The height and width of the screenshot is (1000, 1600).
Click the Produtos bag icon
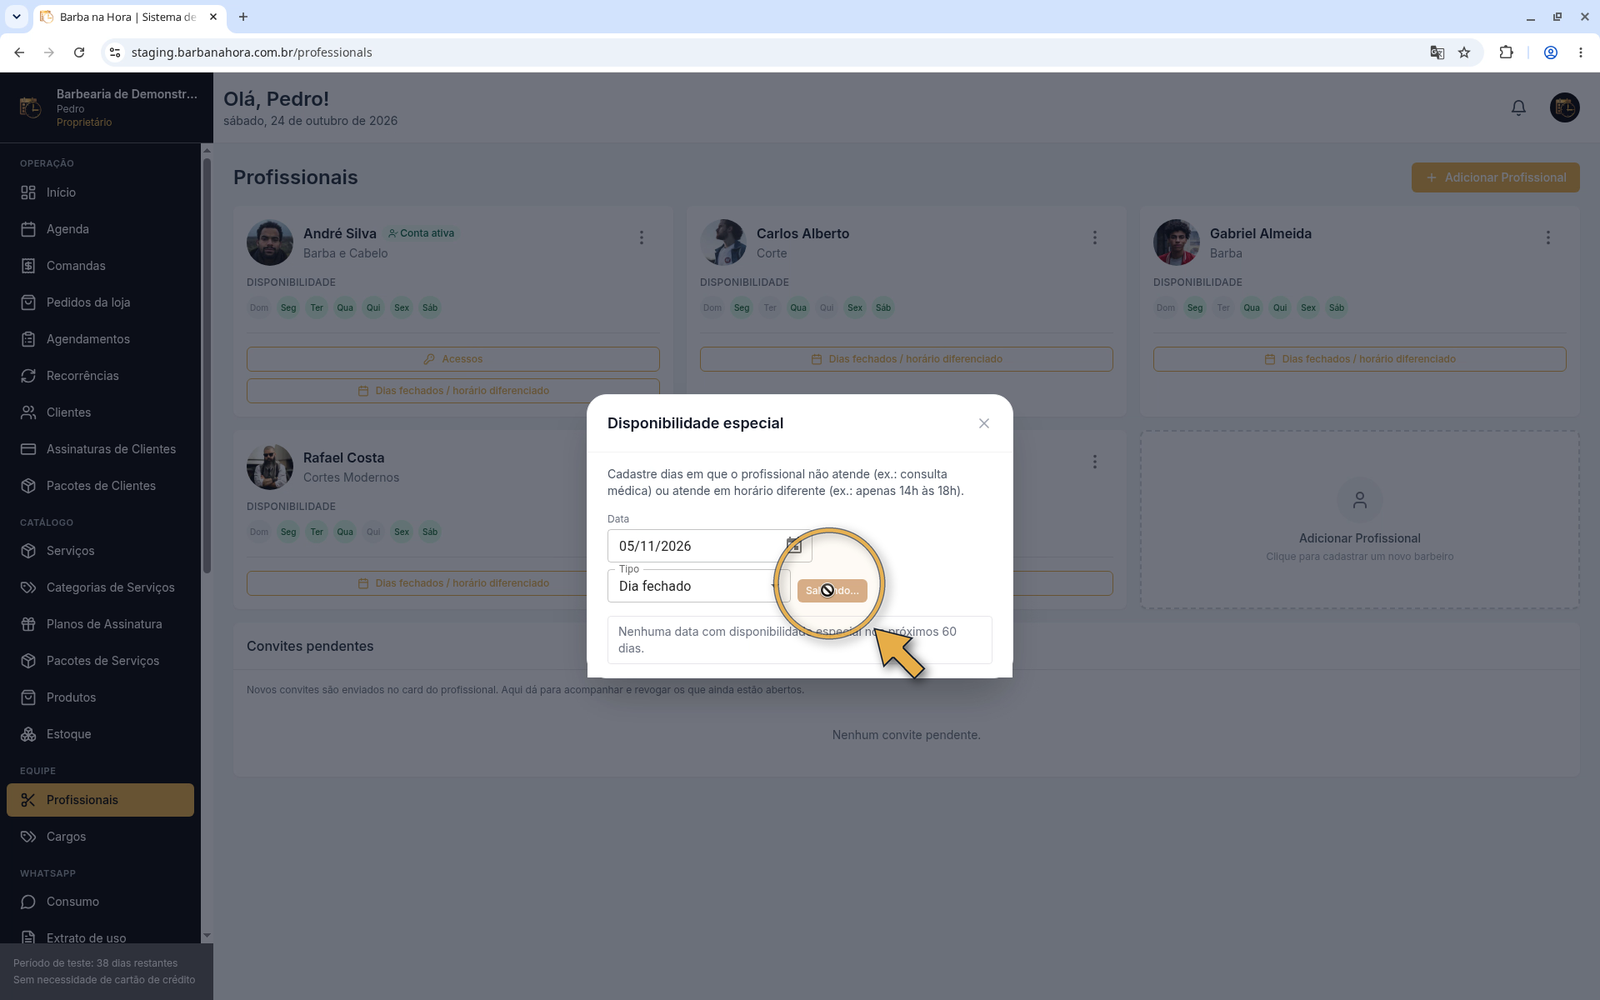[28, 697]
